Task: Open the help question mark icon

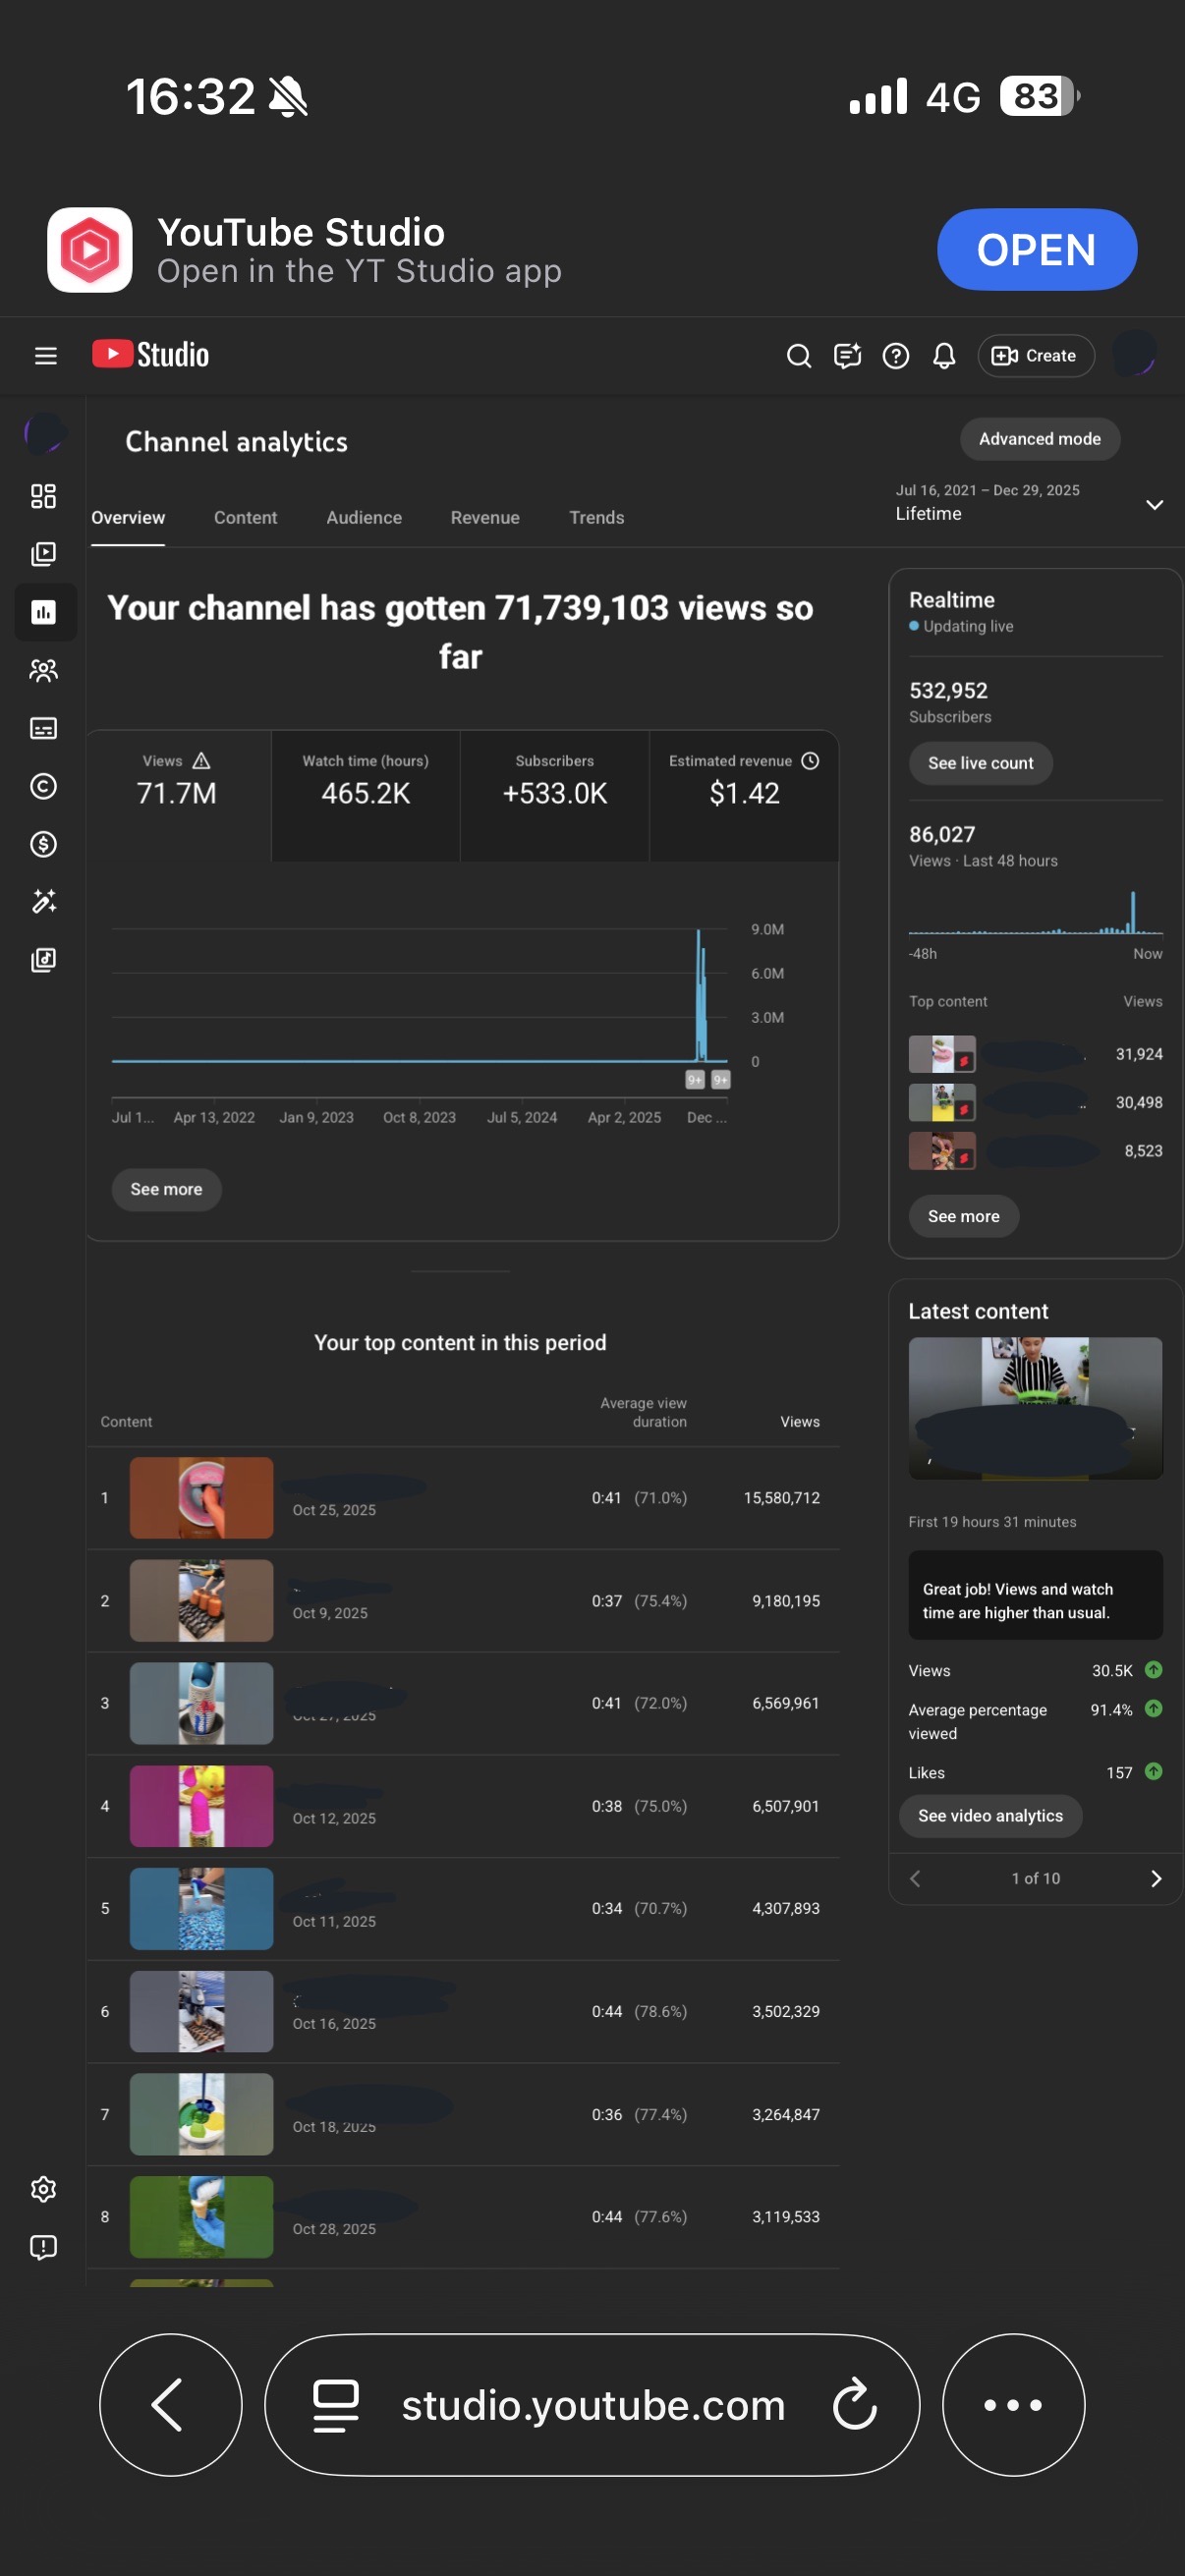Action: click(895, 356)
